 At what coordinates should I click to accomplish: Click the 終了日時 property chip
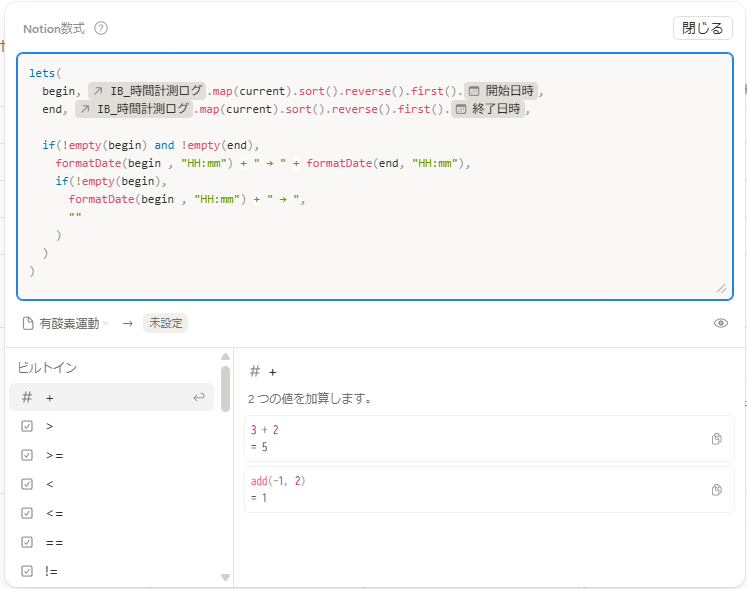(487, 109)
